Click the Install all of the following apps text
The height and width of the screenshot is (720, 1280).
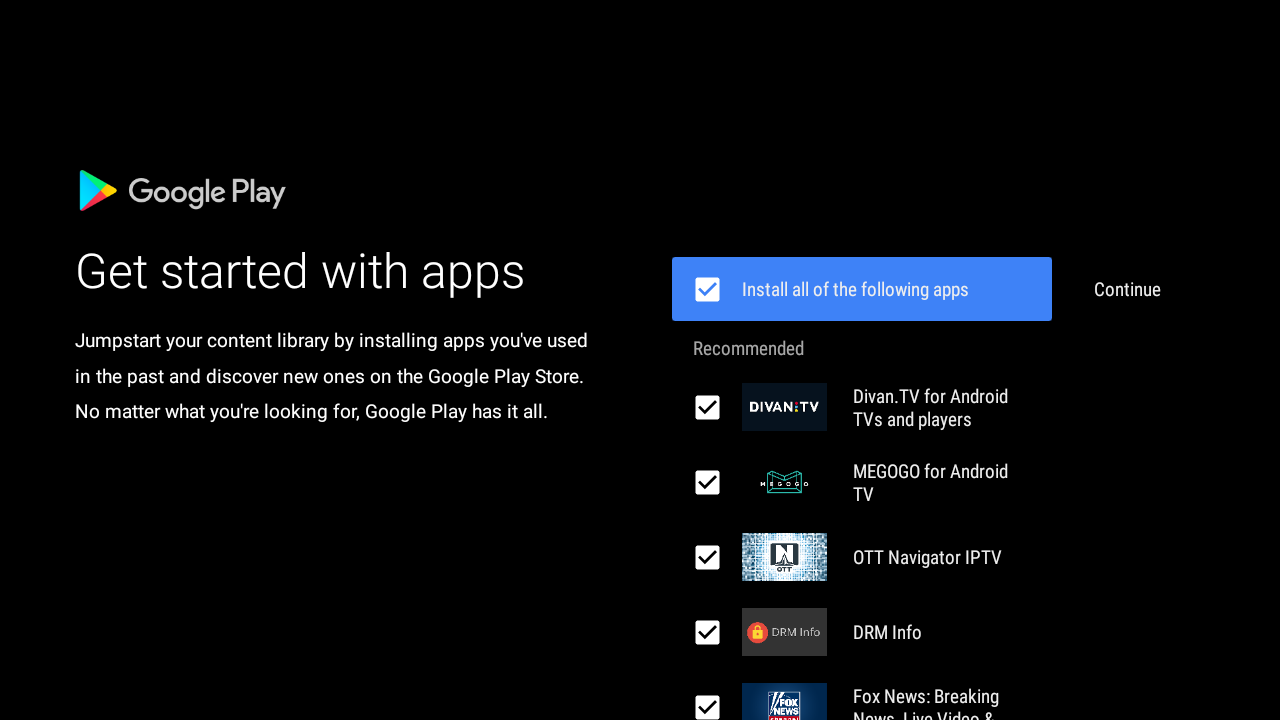855,289
